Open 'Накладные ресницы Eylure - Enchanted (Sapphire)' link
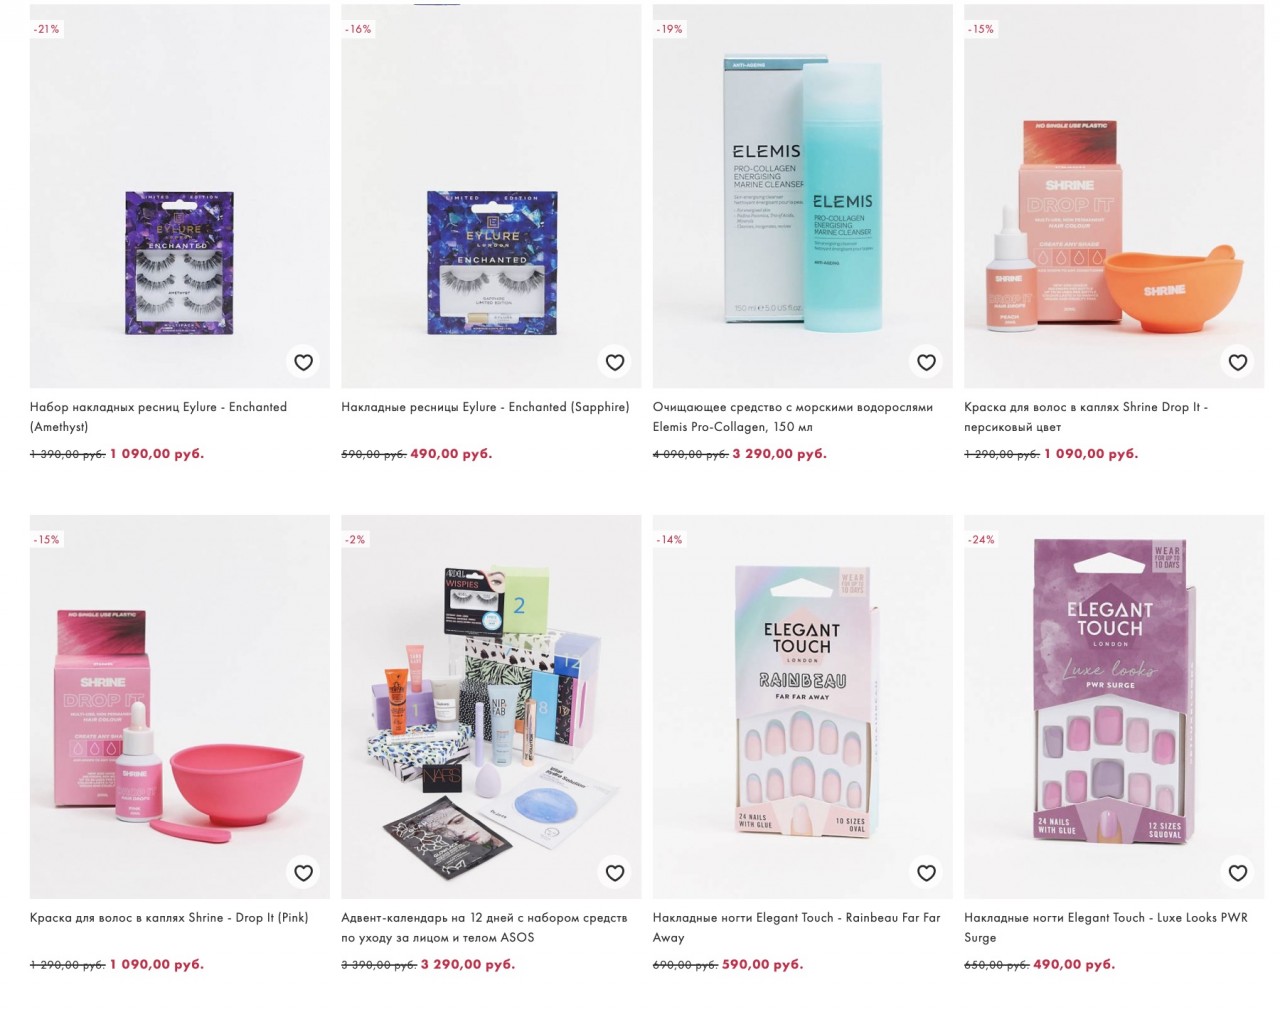This screenshot has width=1280, height=1017. 485,407
